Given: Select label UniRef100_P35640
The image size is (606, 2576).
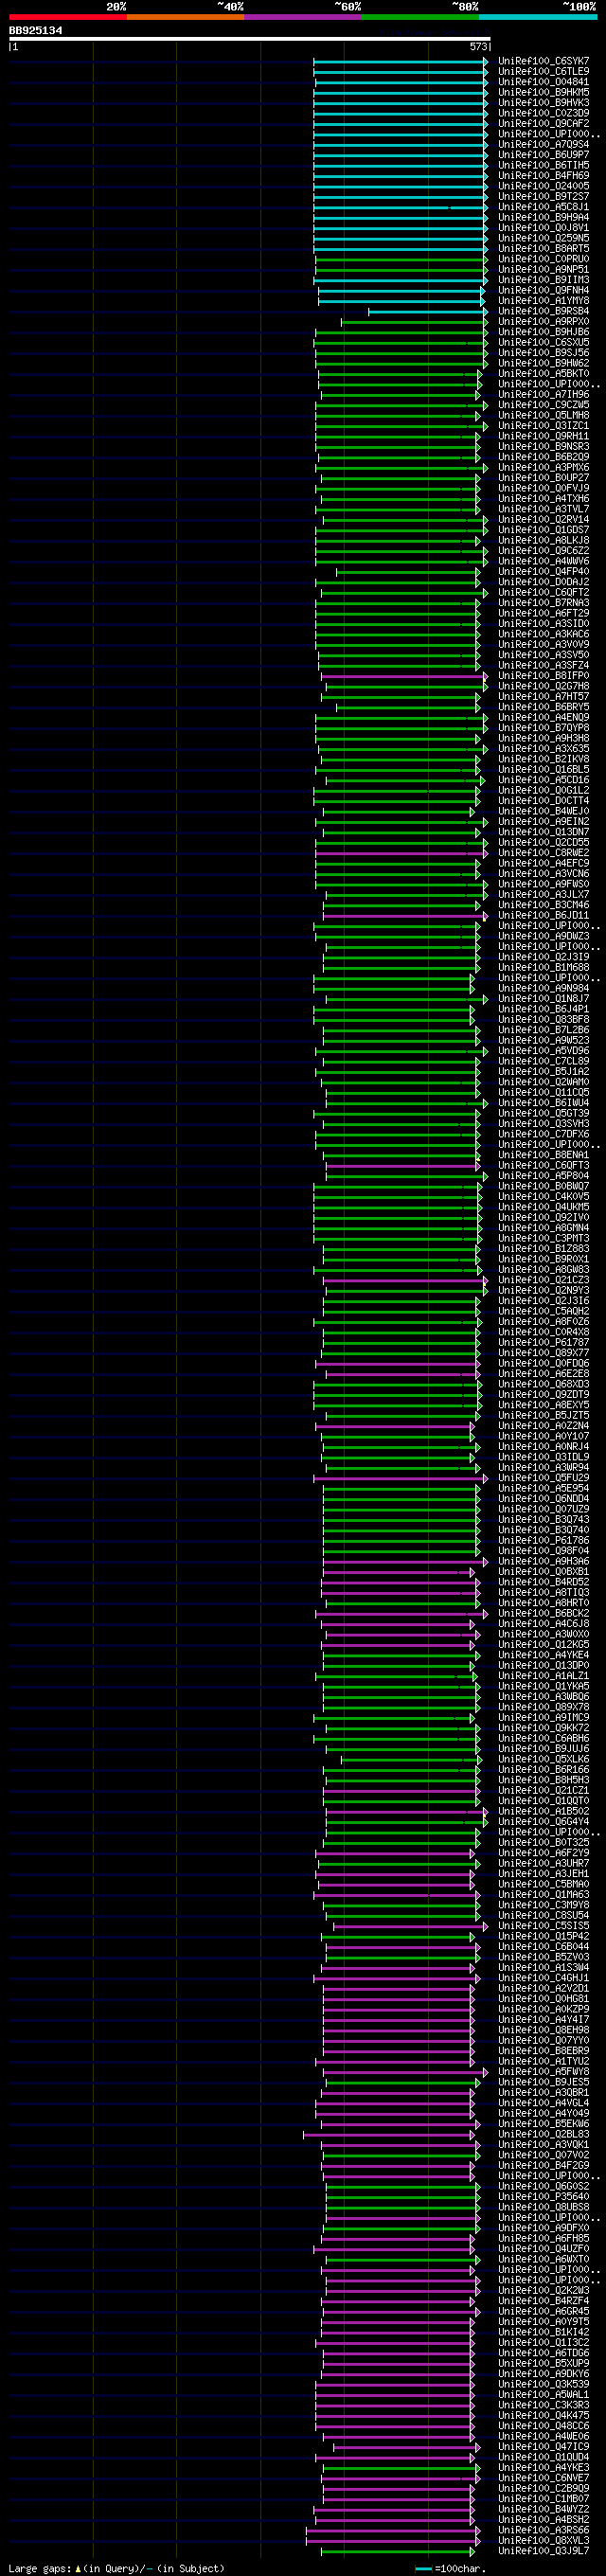Looking at the screenshot, I should 544,2197.
